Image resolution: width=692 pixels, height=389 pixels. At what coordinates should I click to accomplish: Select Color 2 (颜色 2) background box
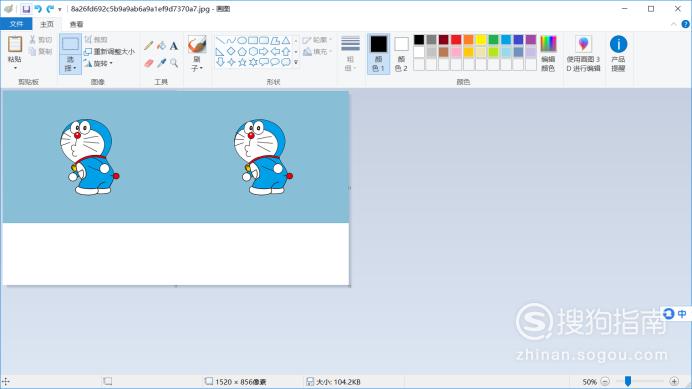(x=401, y=53)
